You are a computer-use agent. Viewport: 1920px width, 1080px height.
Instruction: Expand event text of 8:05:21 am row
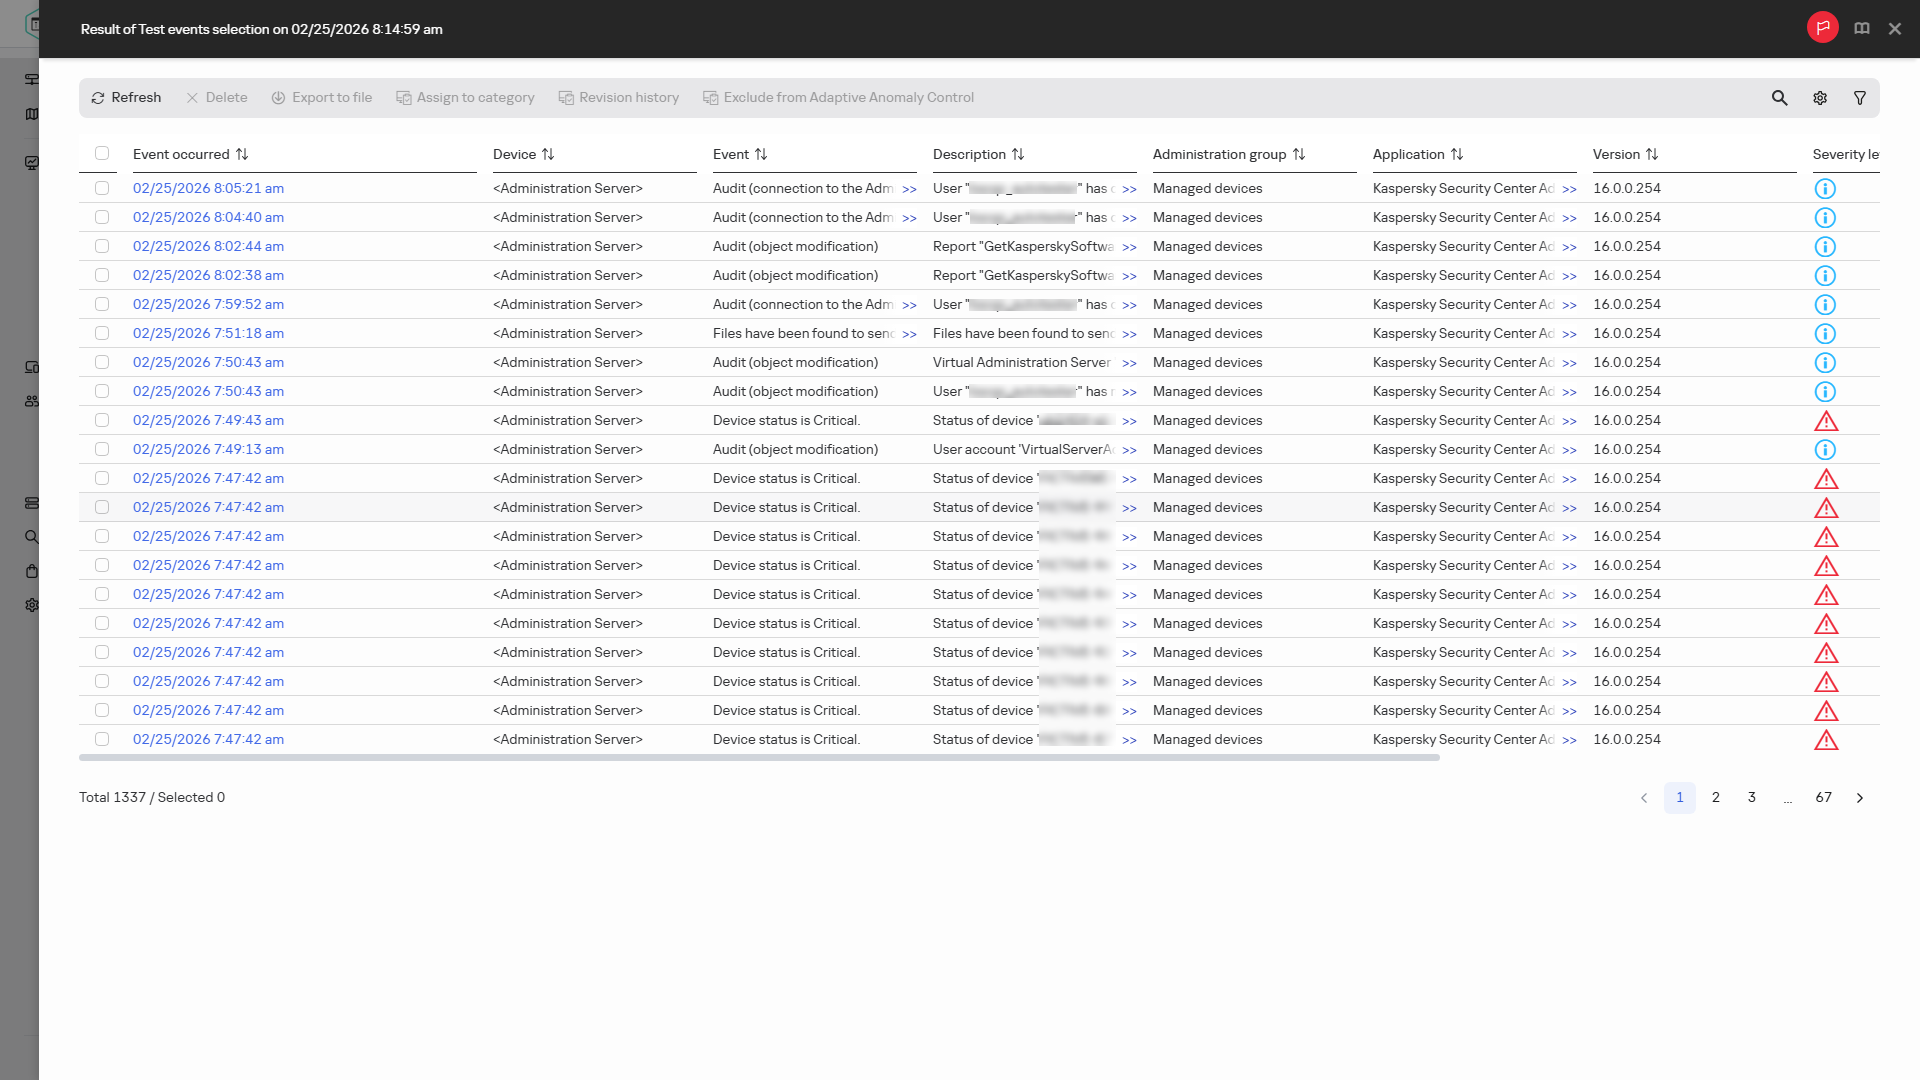pos(909,189)
